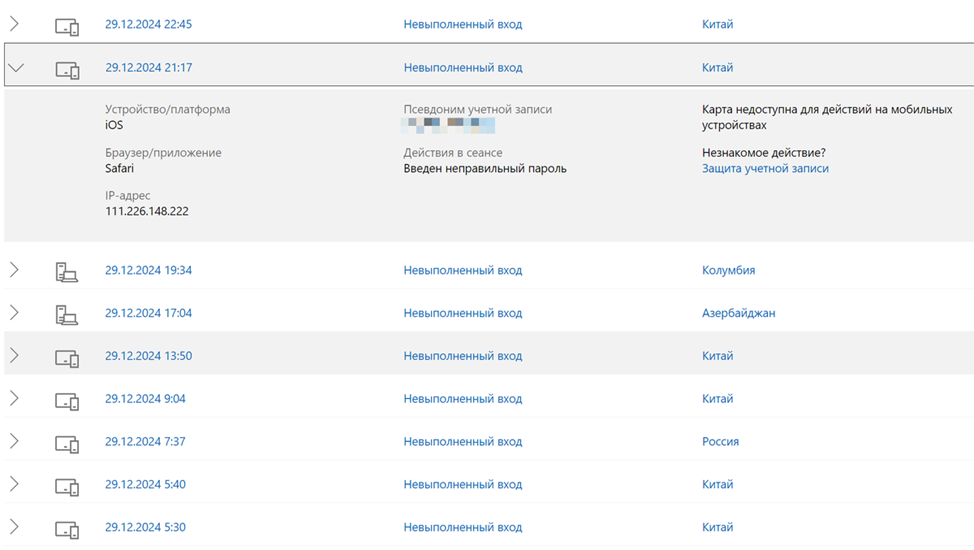Open the Защита учетной записи link
974x550 pixels.
765,169
